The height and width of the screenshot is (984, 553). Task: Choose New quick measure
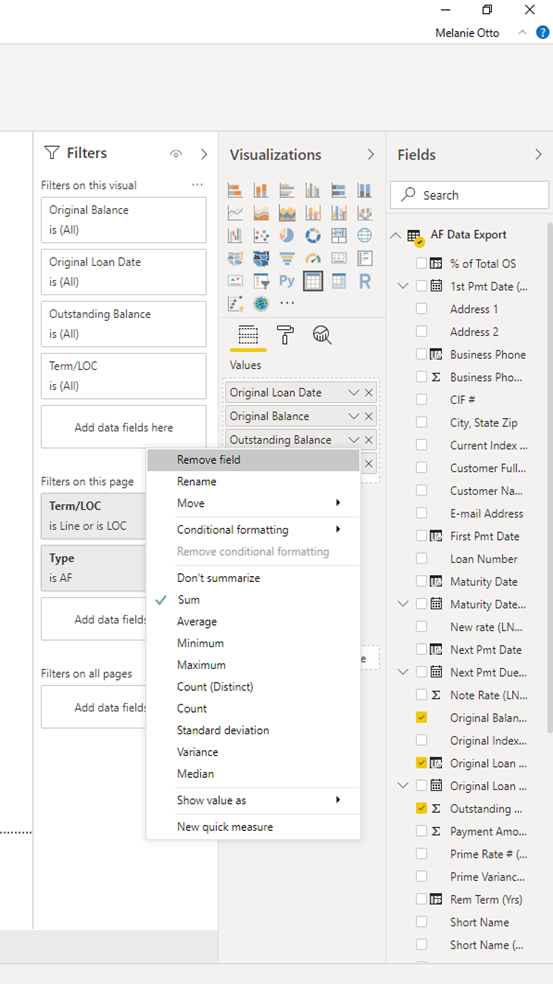pos(254,827)
